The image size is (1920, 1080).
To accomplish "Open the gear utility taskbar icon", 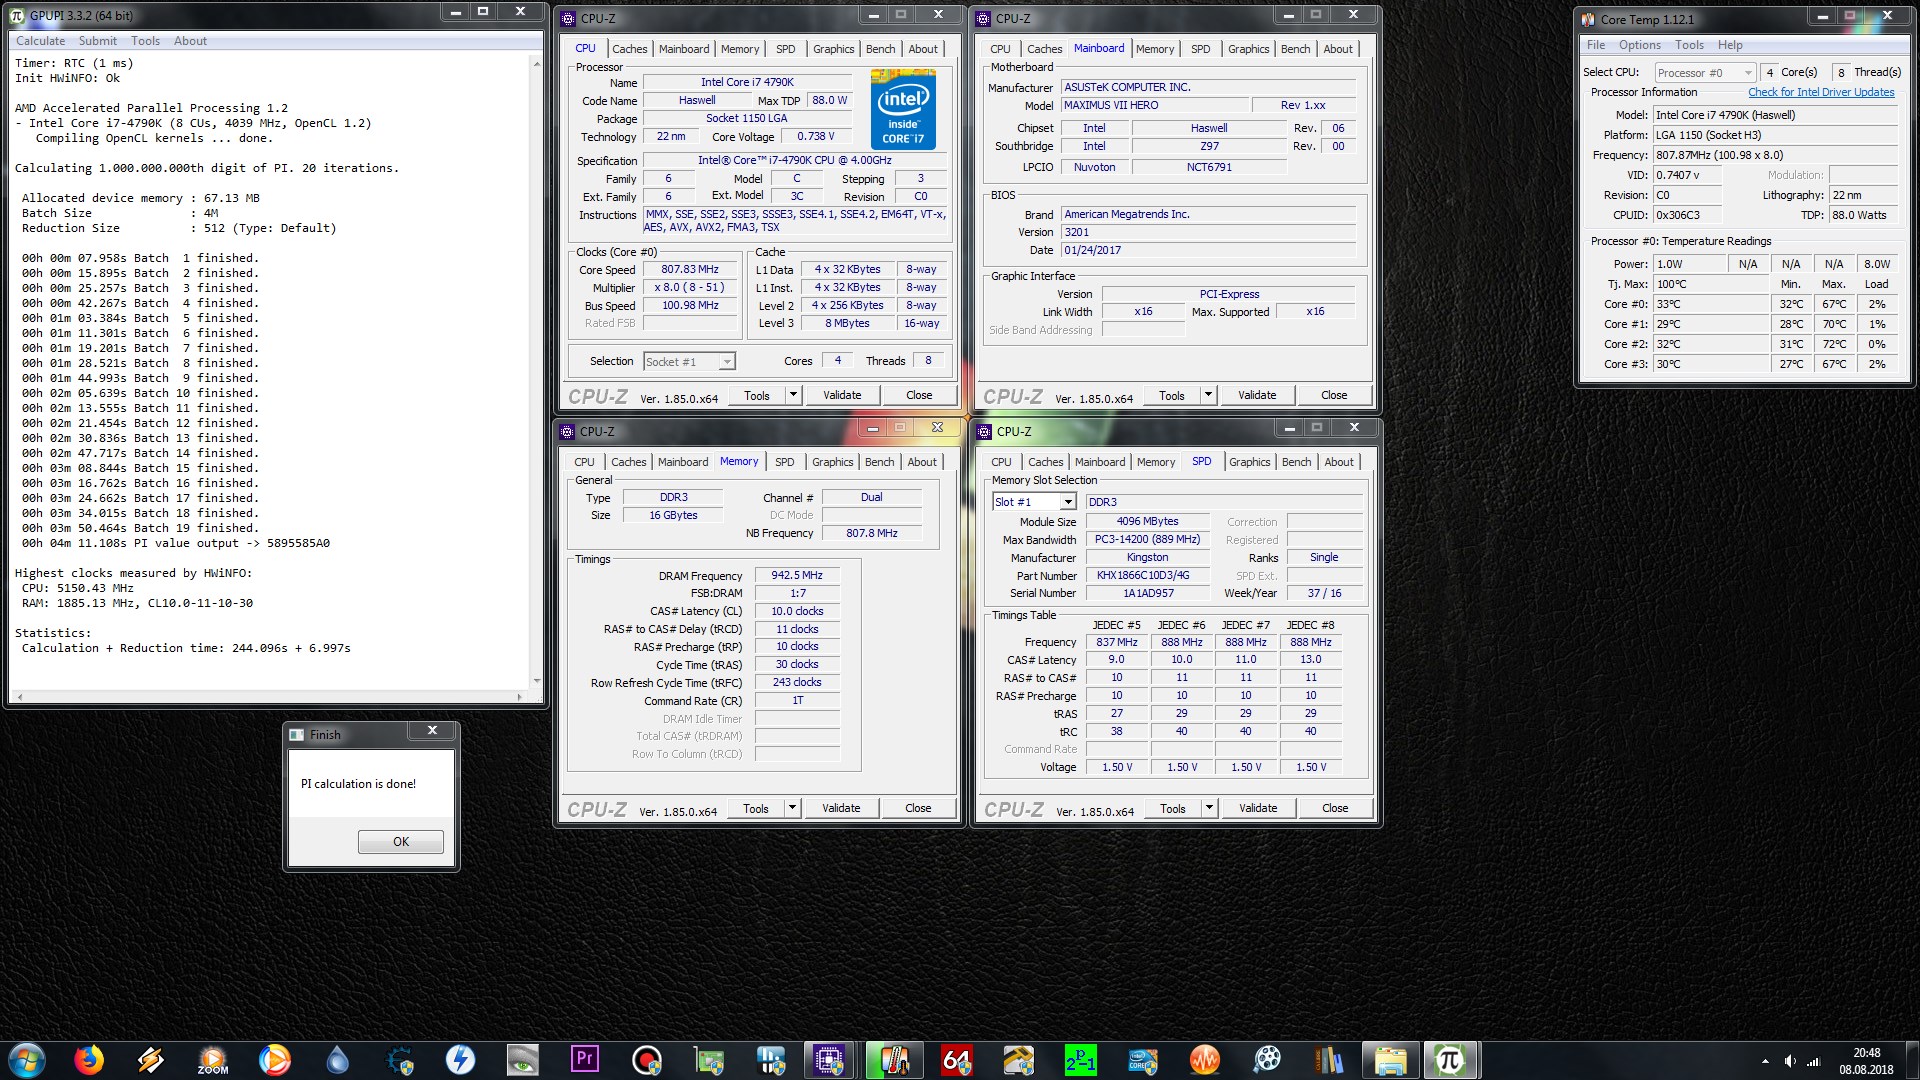I will [x=399, y=1060].
